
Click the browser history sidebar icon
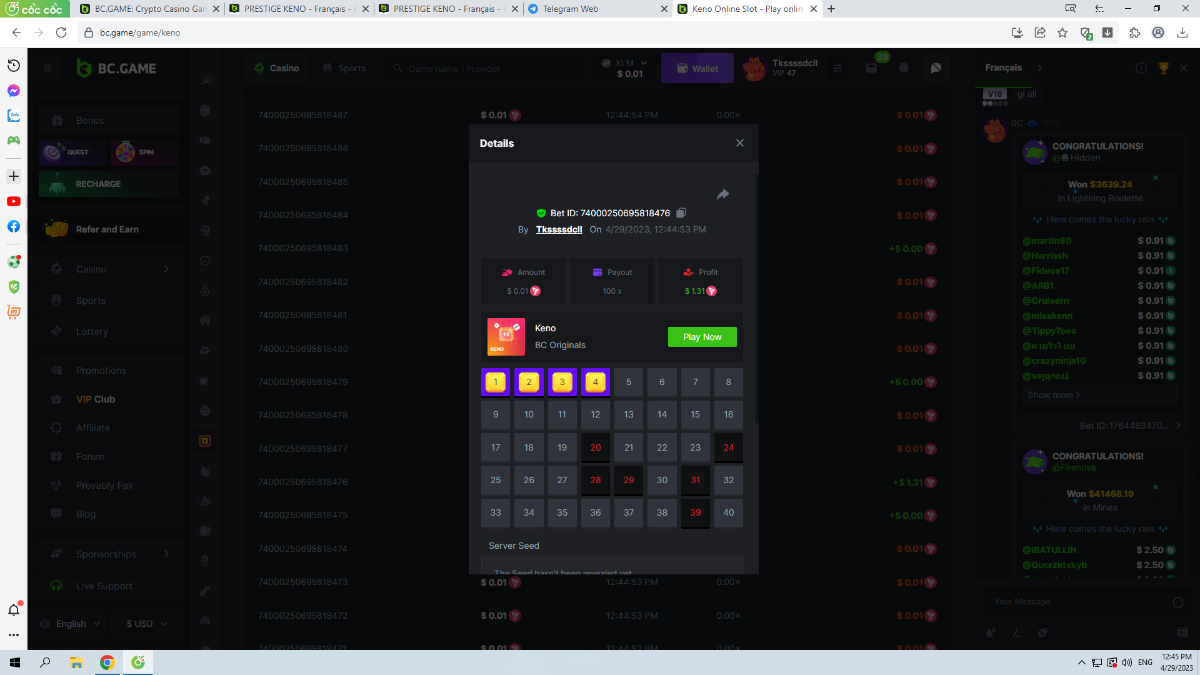[x=14, y=65]
